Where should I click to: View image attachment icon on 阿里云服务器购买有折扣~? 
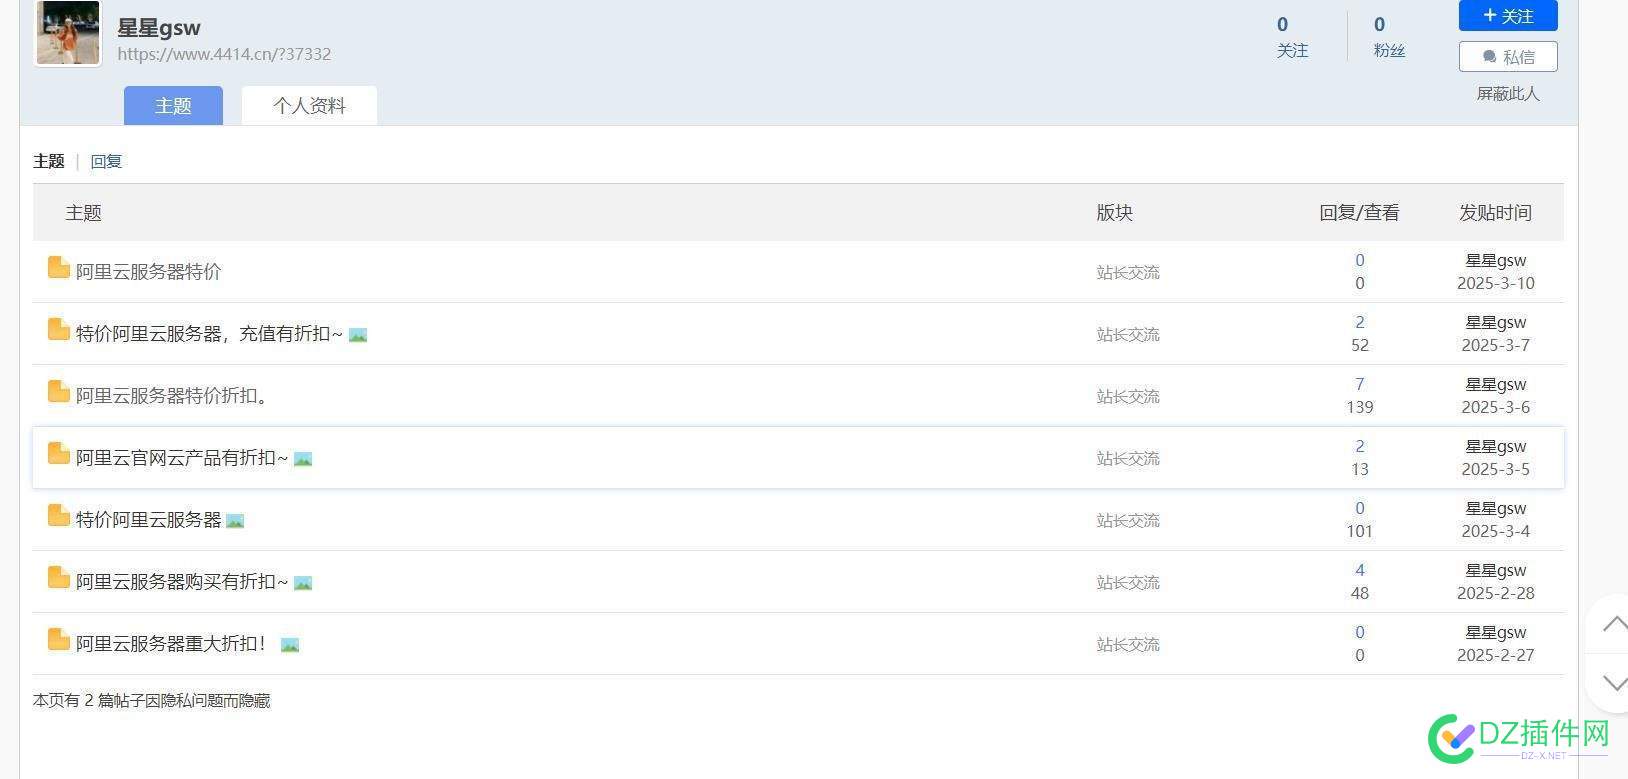coord(303,583)
